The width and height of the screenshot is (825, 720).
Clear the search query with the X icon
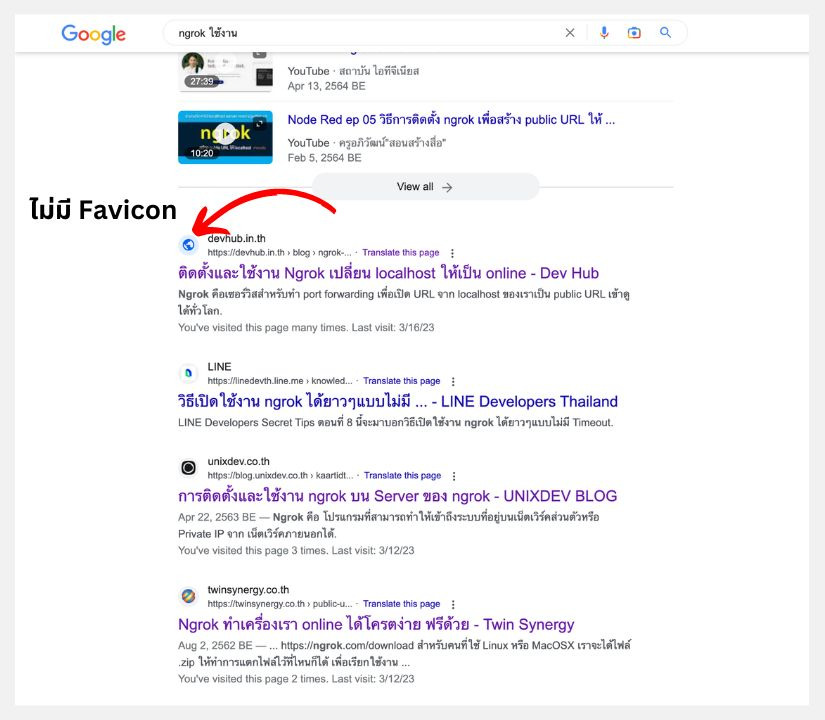click(x=570, y=33)
